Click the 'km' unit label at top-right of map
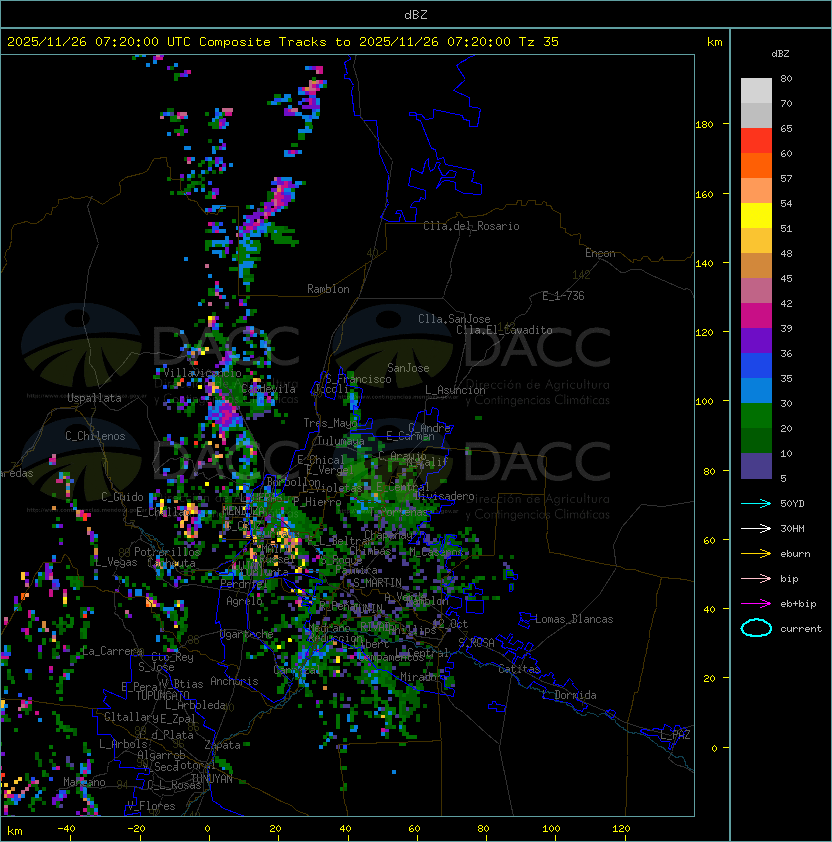The height and width of the screenshot is (842, 832). pyautogui.click(x=714, y=42)
